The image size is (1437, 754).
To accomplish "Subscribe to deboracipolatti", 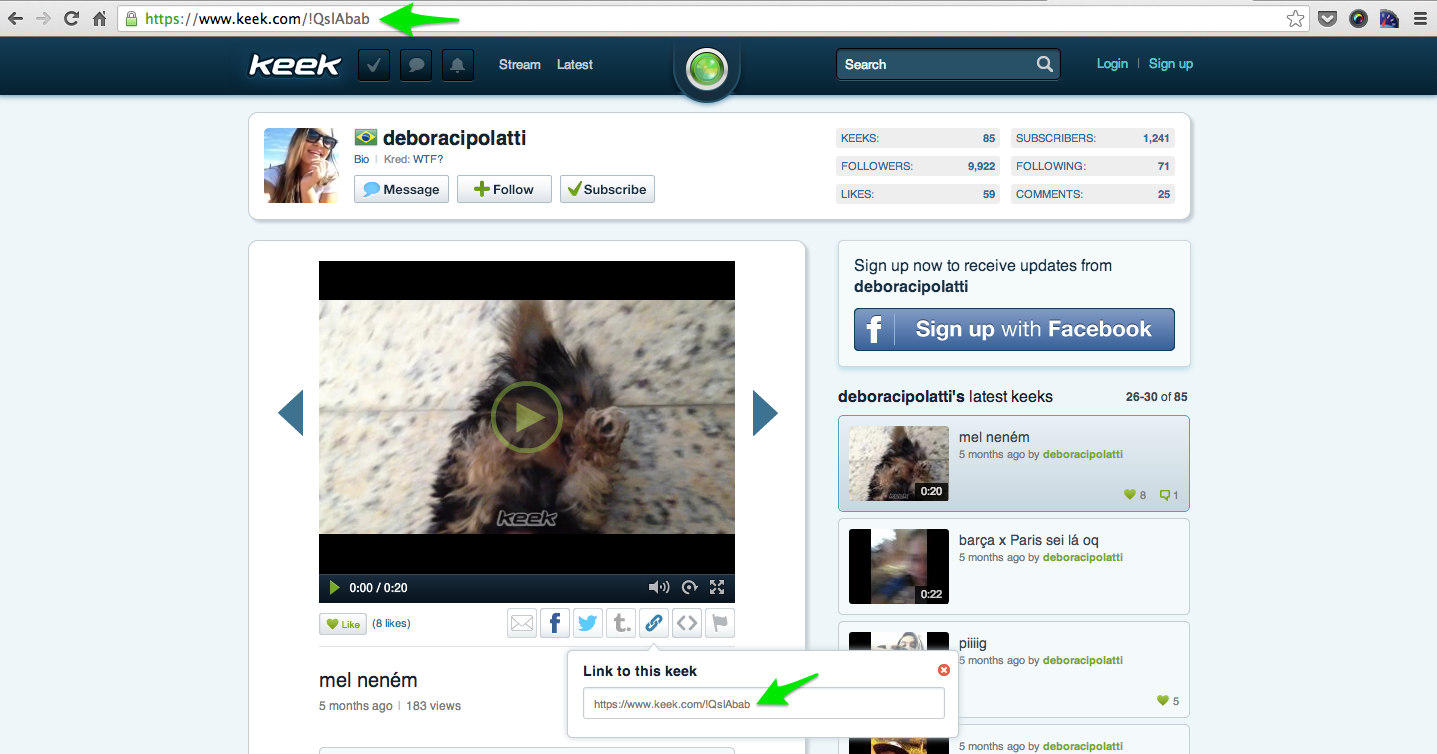I will [607, 189].
